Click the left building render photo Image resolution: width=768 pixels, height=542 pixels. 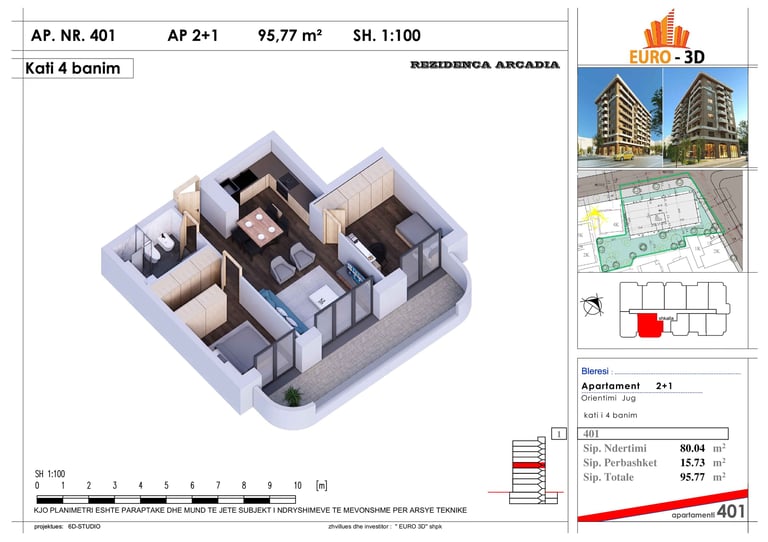click(x=620, y=118)
